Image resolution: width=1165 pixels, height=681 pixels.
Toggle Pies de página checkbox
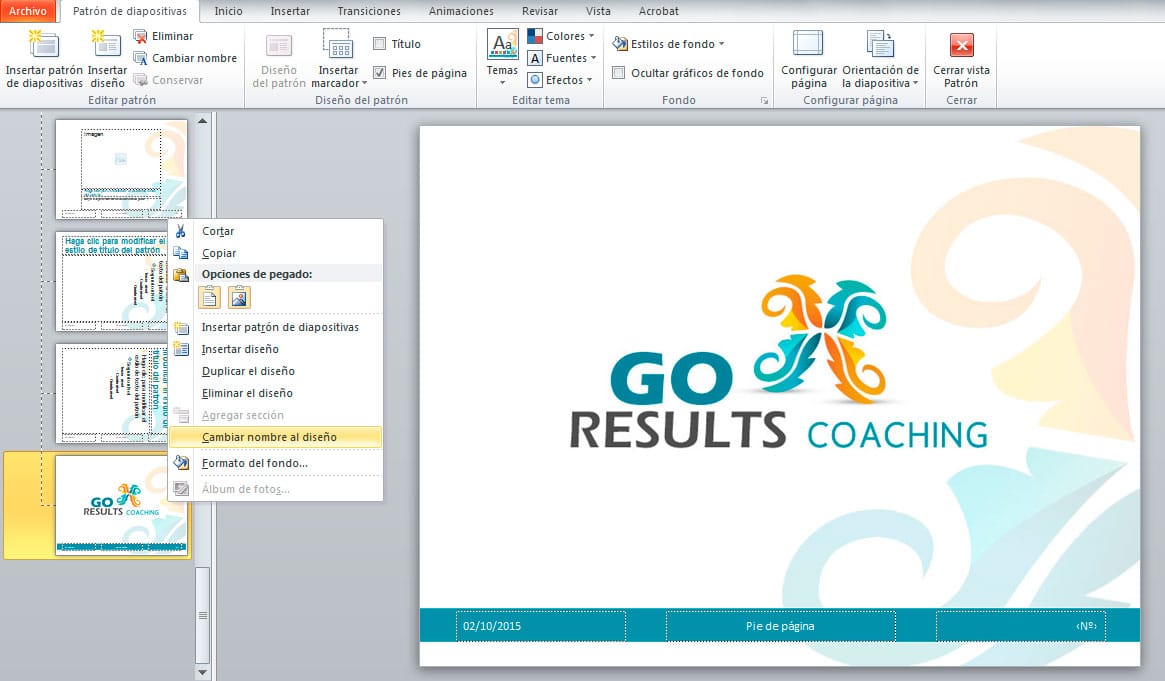pos(380,73)
